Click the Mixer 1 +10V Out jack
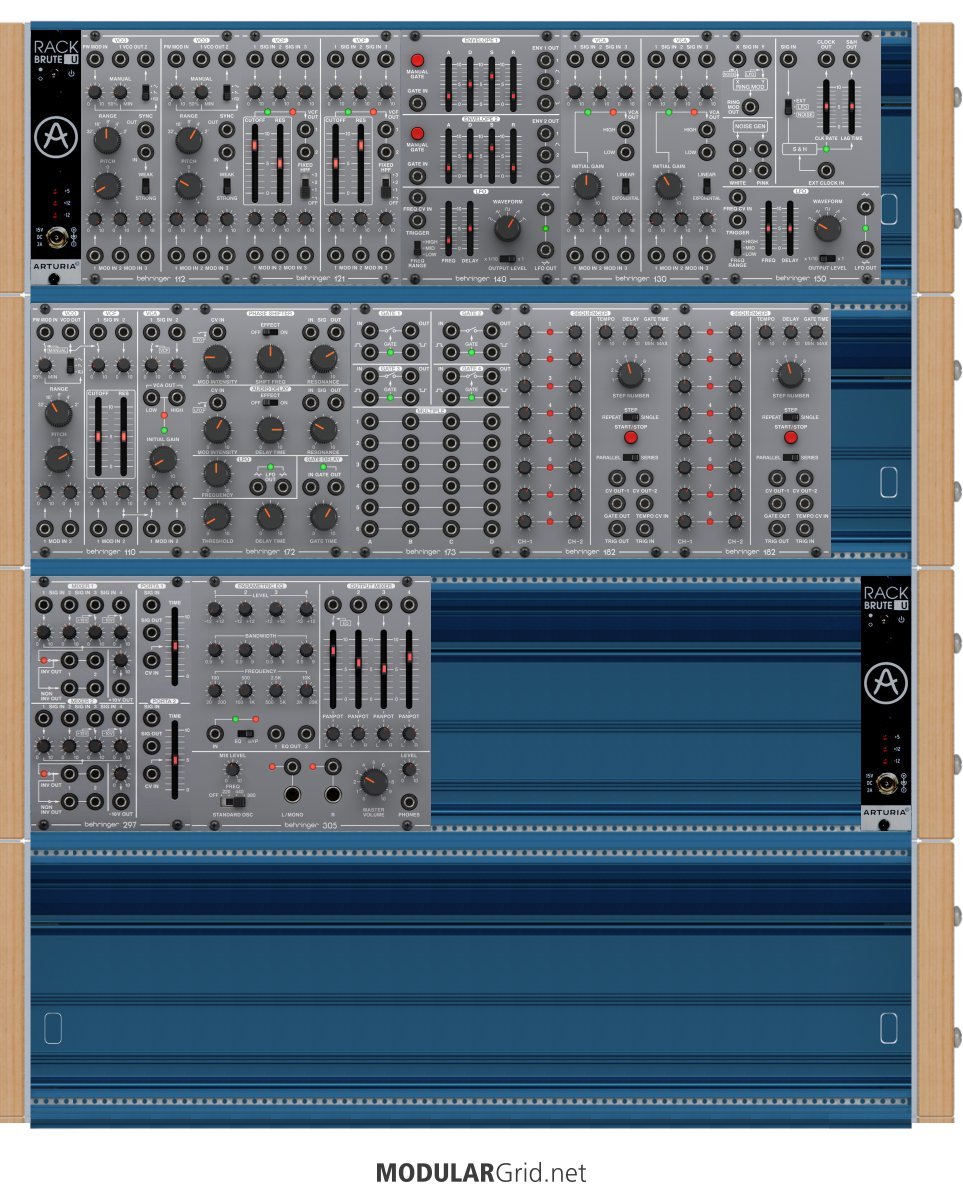This screenshot has width=963, height=1194. coord(120,687)
